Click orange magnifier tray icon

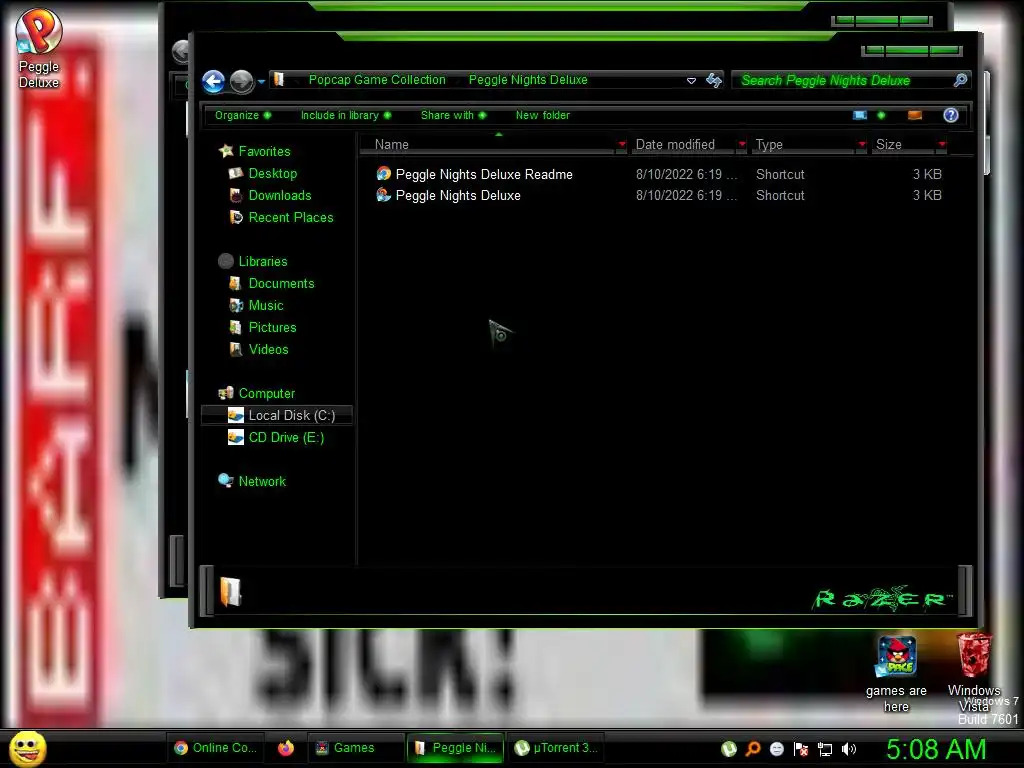[753, 749]
